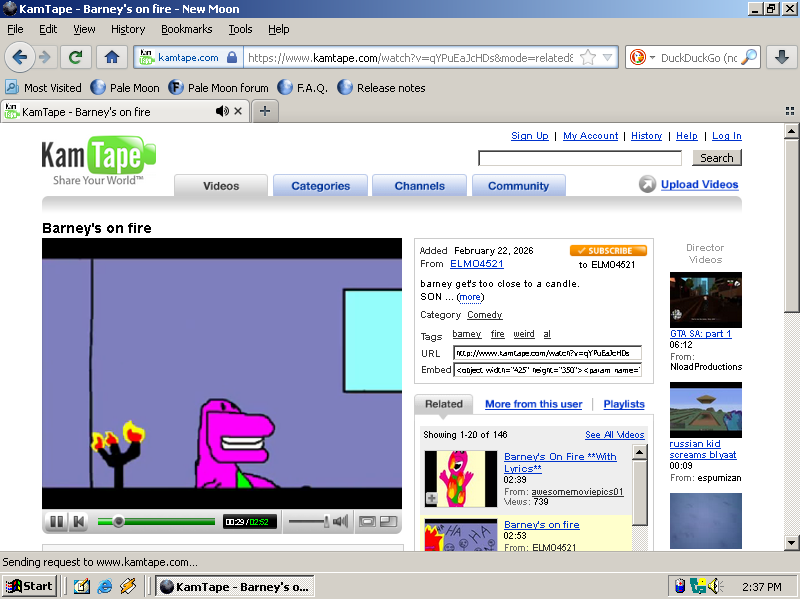This screenshot has width=800, height=599.
Task: Go back with the browser back arrow
Action: [x=20, y=57]
